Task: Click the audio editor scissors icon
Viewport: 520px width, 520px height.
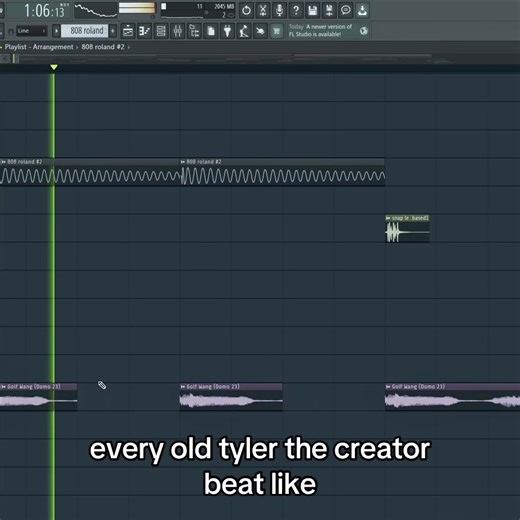Action: click(263, 11)
